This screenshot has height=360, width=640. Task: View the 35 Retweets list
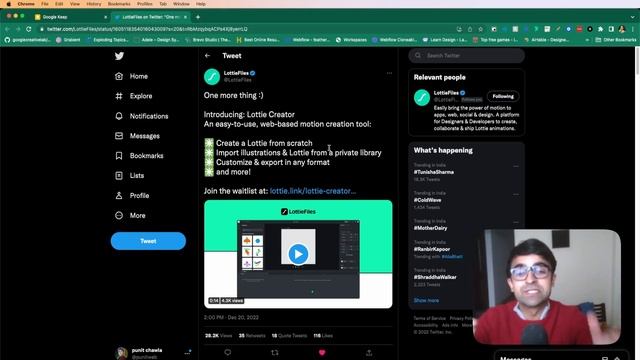tap(252, 336)
